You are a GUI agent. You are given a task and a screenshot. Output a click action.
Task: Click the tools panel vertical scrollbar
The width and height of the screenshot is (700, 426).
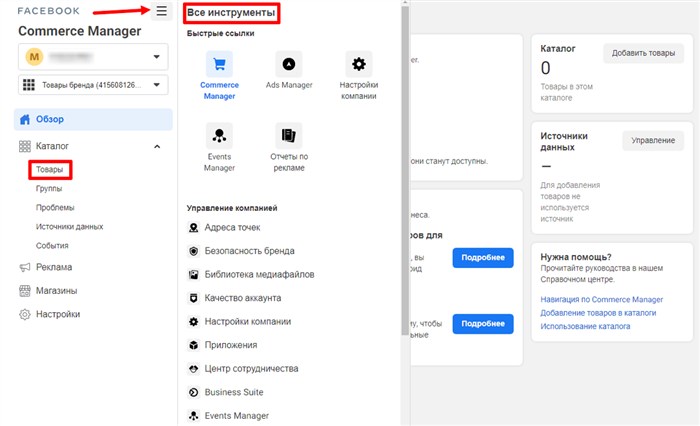(405, 170)
